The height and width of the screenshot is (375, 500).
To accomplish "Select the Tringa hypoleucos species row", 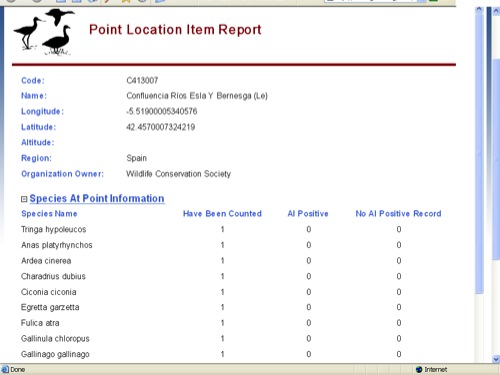I will [231, 229].
